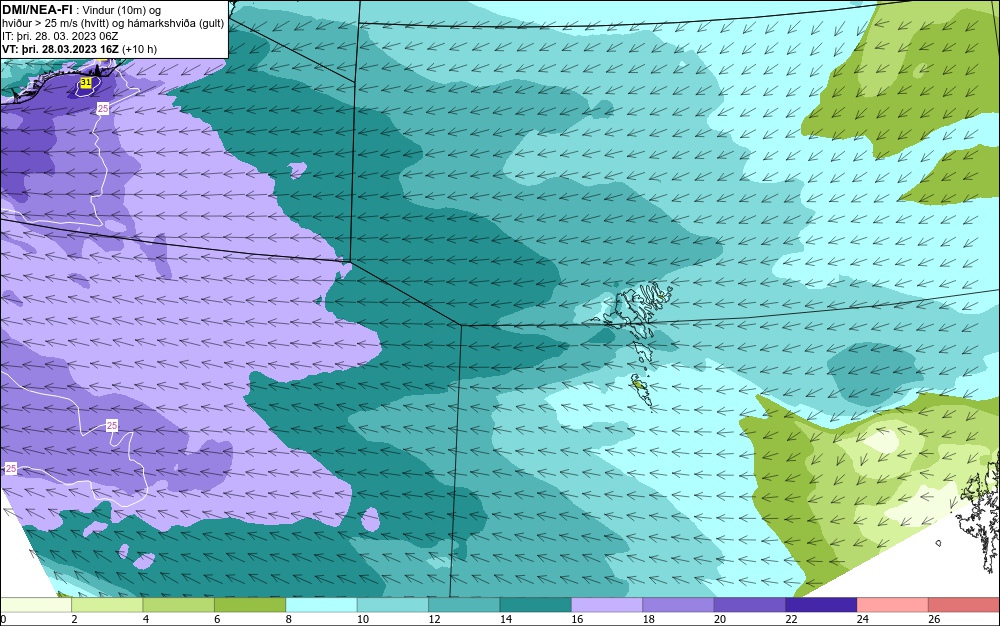1000x626 pixels.
Task: Click the legend scale value 26
Action: [x=934, y=619]
